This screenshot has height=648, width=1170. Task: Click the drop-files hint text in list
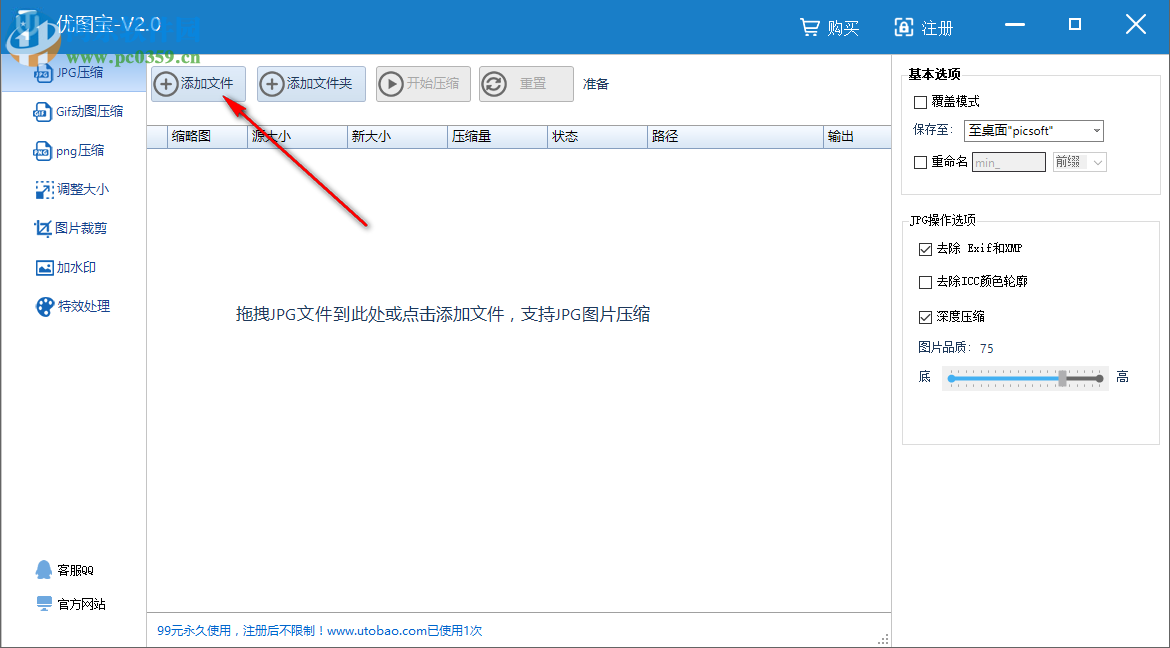click(442, 314)
